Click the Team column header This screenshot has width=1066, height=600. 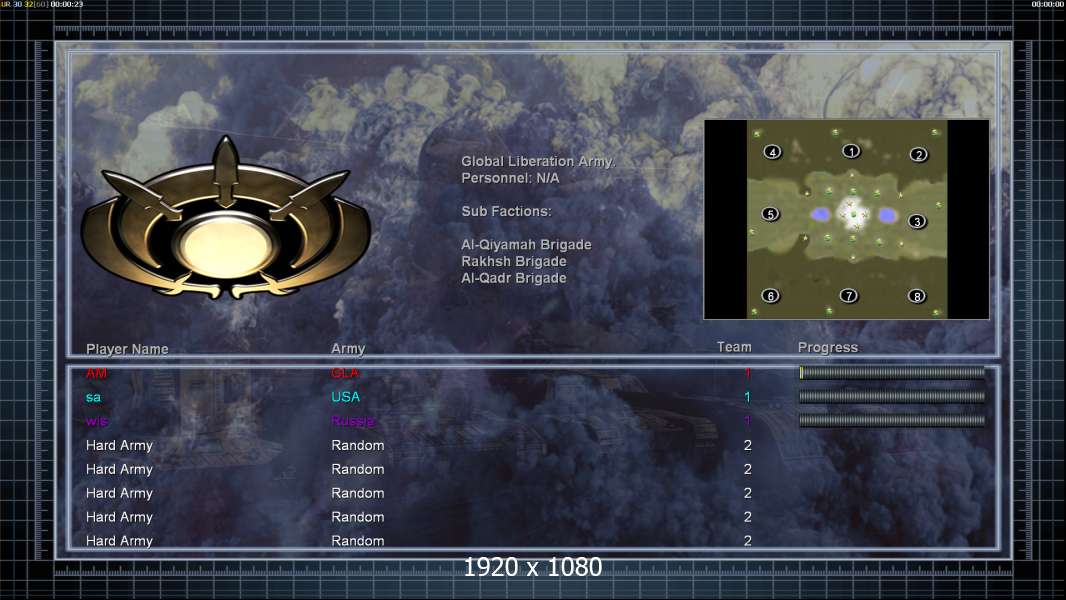click(x=734, y=347)
